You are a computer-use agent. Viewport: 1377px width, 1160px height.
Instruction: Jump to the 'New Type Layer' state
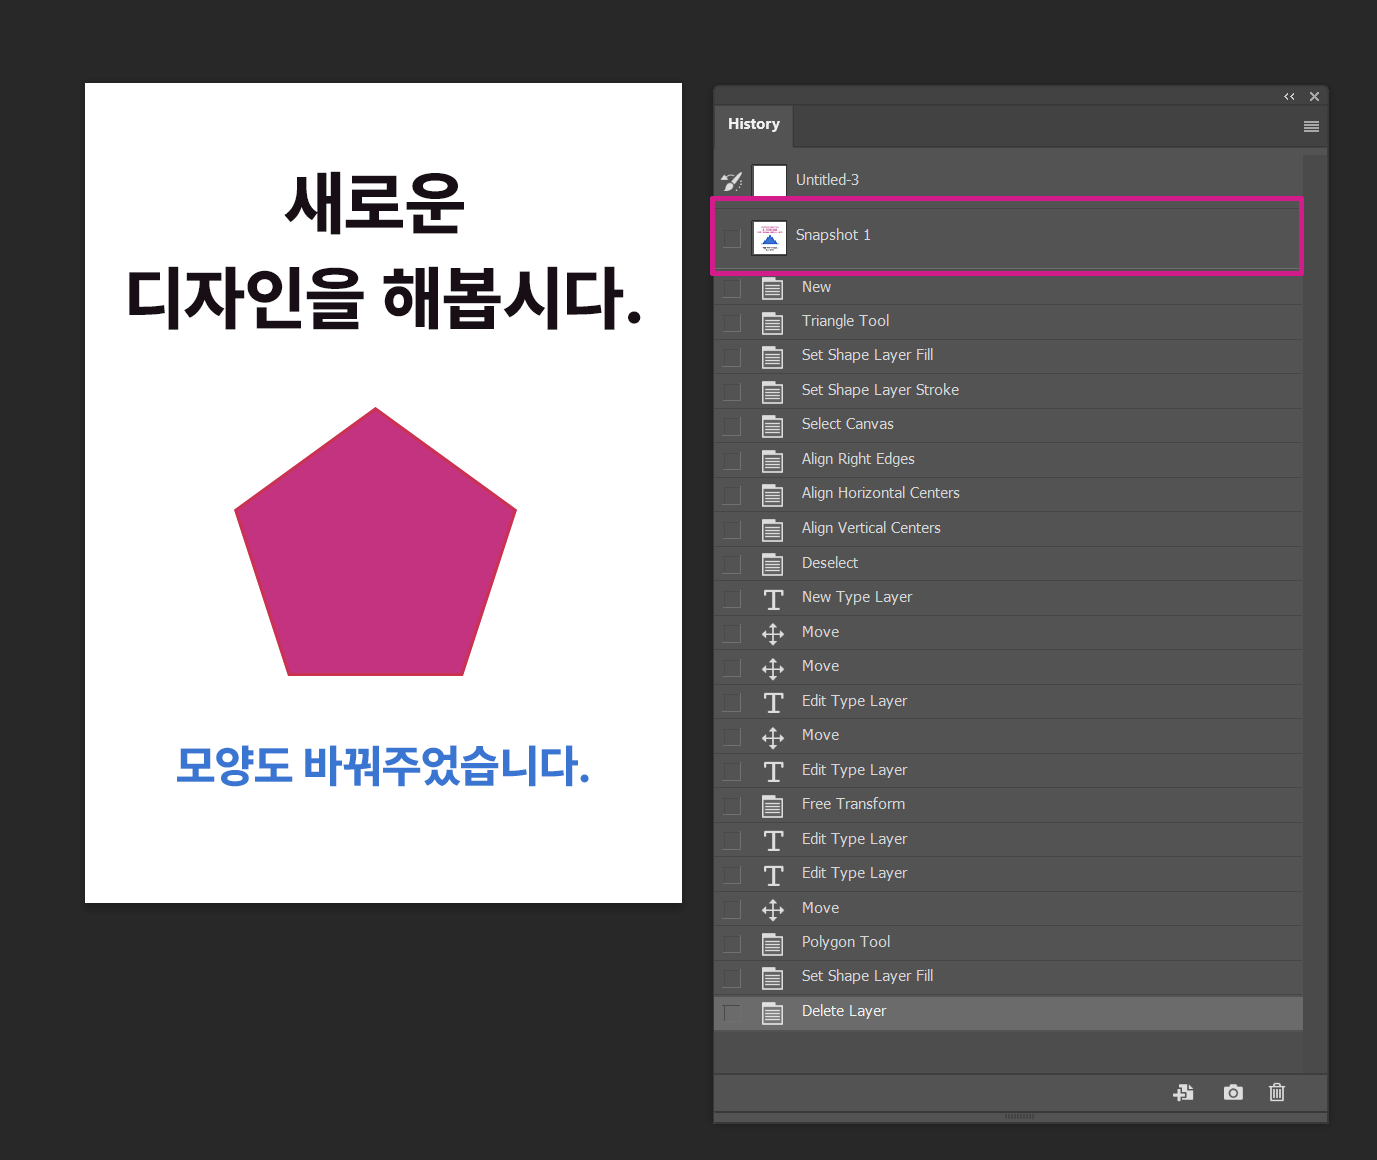tap(857, 597)
